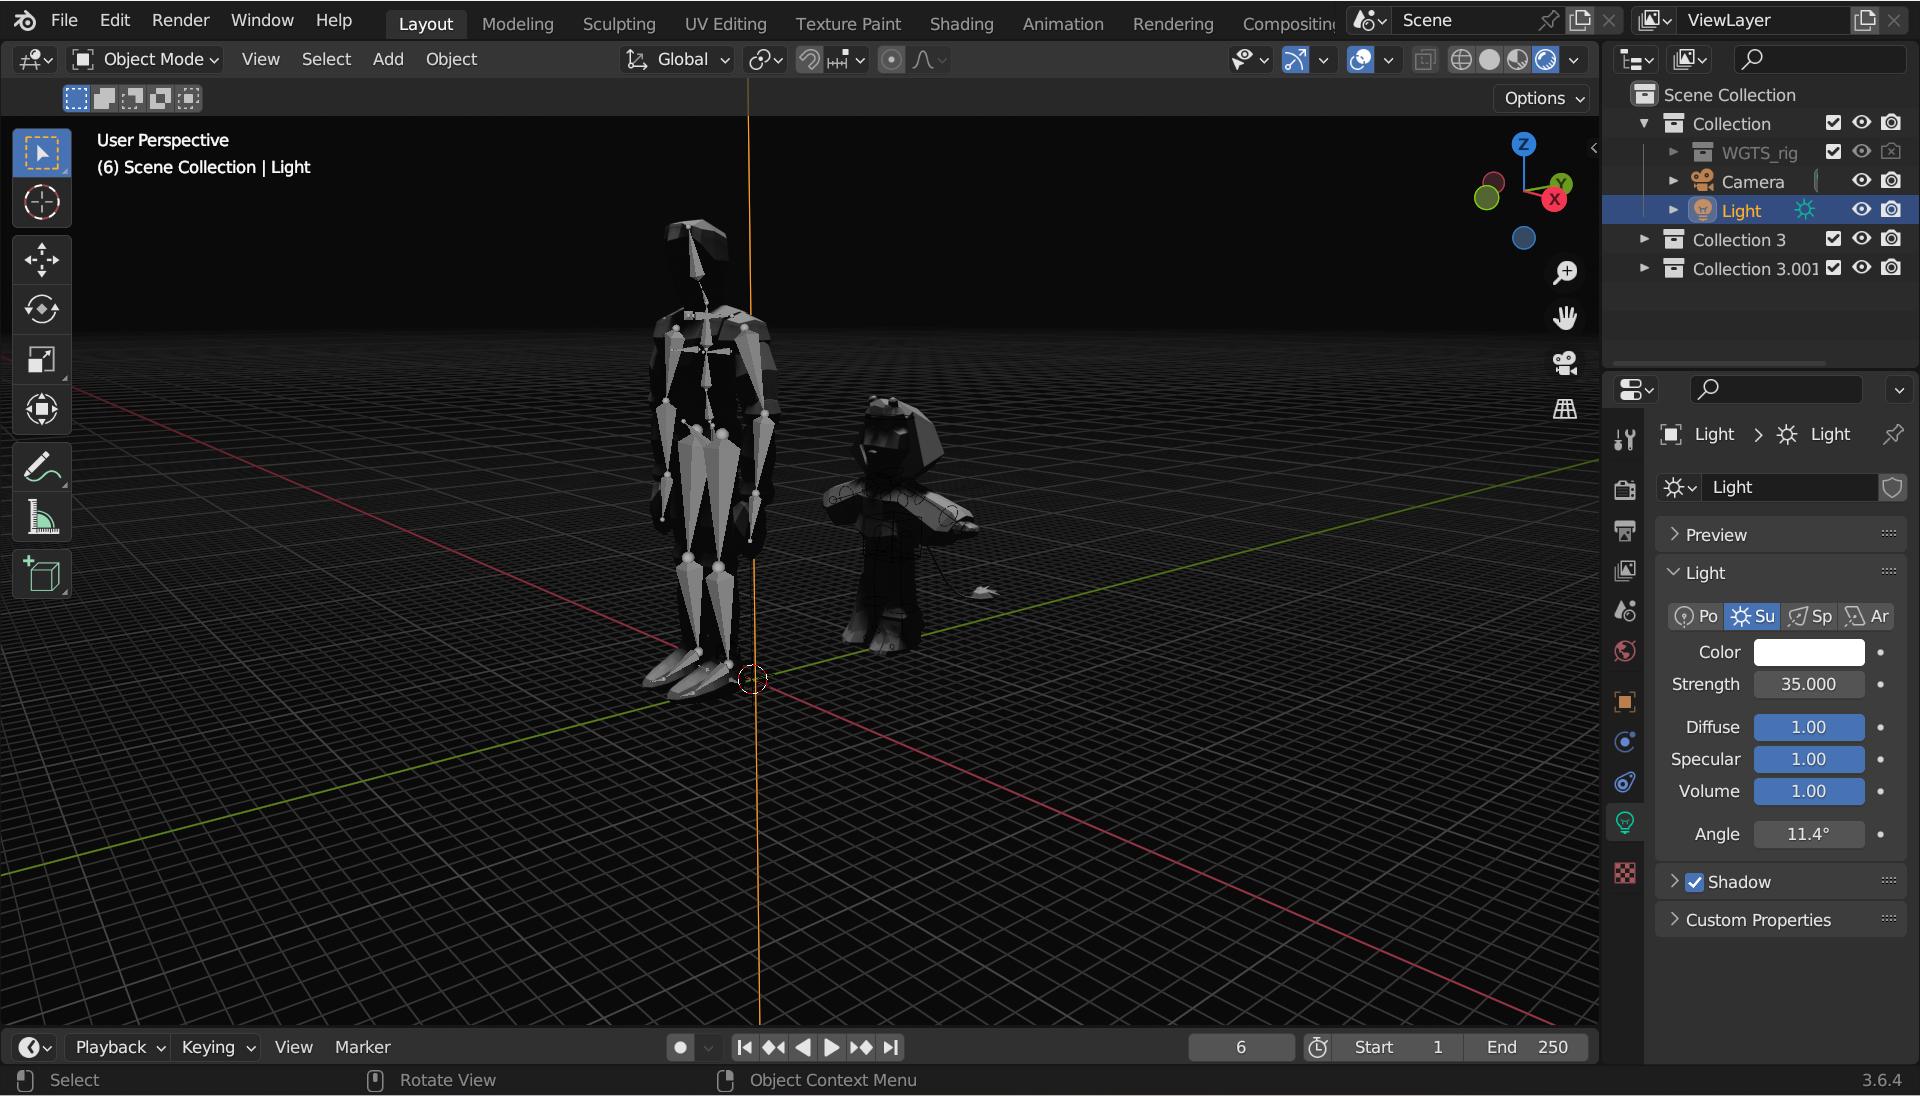This screenshot has height=1096, width=1920.
Task: Open the light Color swatch
Action: tap(1809, 652)
